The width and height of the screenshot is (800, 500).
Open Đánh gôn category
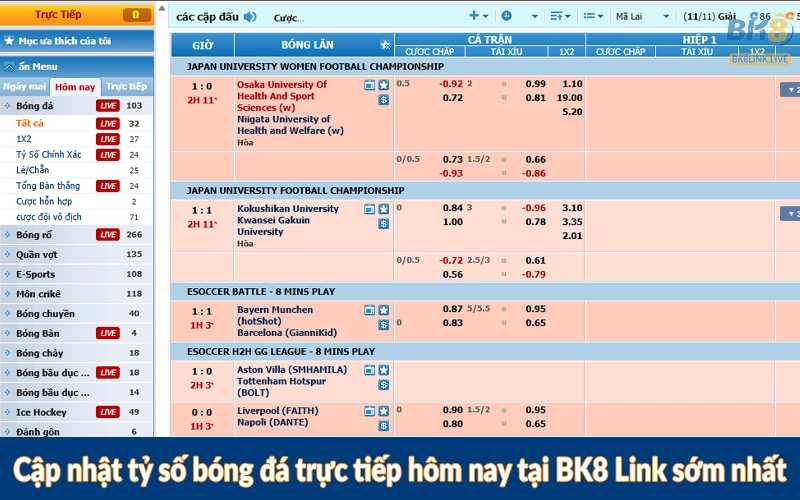77,431
